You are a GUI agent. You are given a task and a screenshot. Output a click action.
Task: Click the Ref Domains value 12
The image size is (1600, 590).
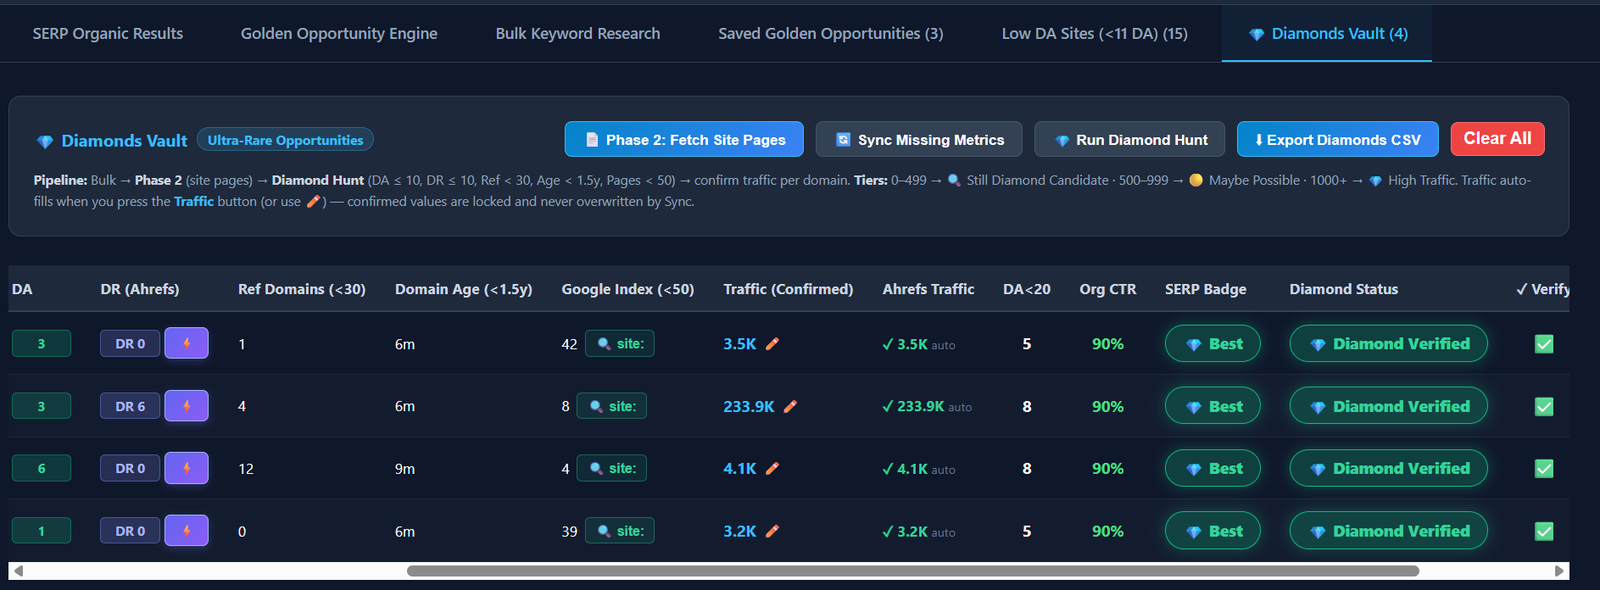coord(246,468)
